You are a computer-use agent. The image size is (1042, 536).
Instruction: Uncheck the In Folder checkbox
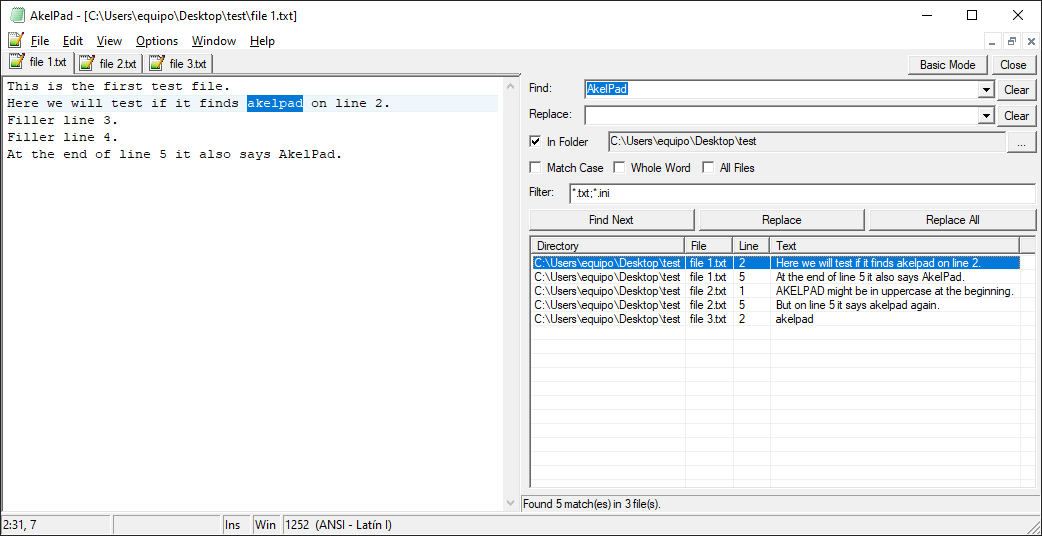(x=535, y=141)
